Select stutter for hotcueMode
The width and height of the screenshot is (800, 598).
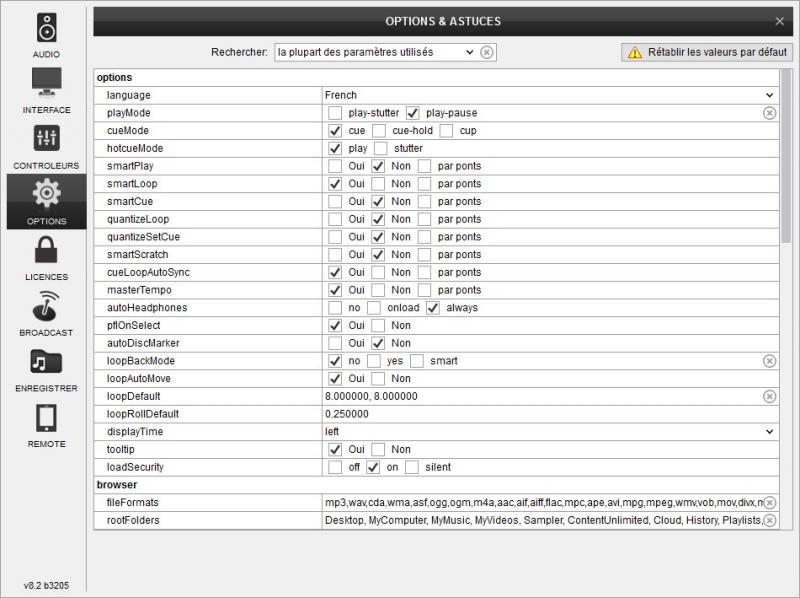coord(381,148)
